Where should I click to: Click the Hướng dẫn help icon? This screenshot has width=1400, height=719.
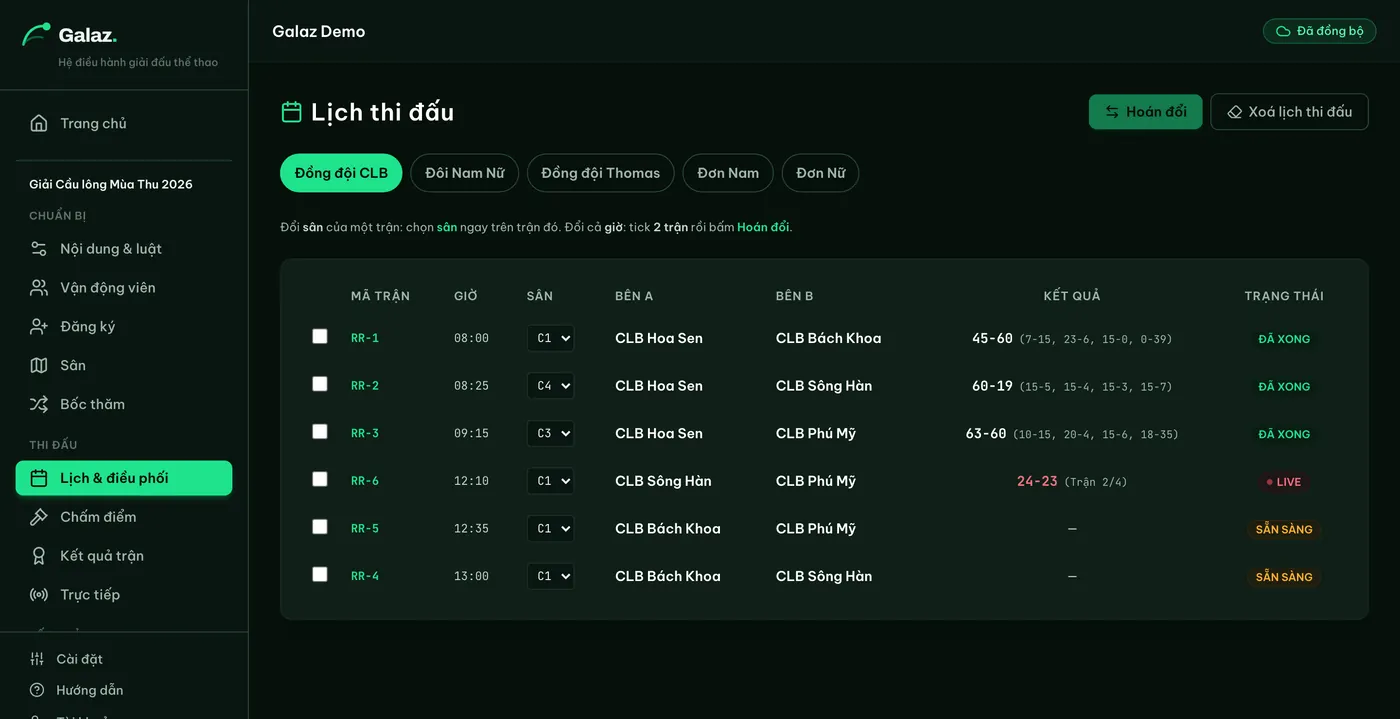coord(37,690)
